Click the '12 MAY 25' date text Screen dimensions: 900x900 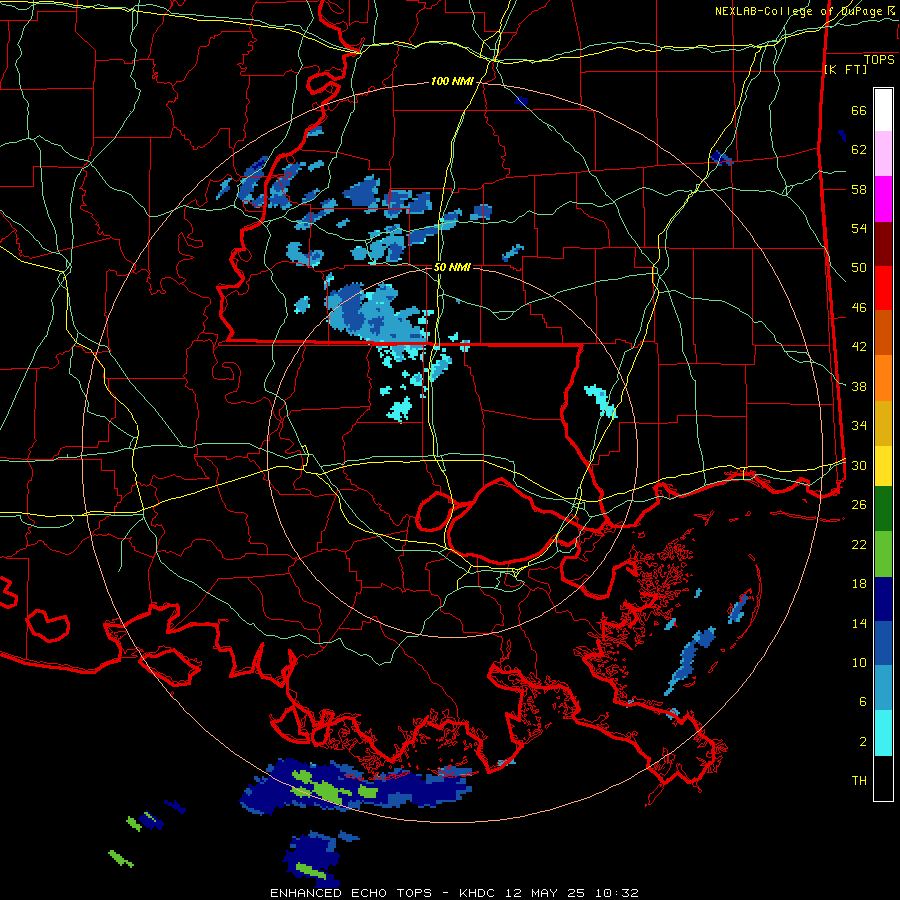tap(546, 893)
